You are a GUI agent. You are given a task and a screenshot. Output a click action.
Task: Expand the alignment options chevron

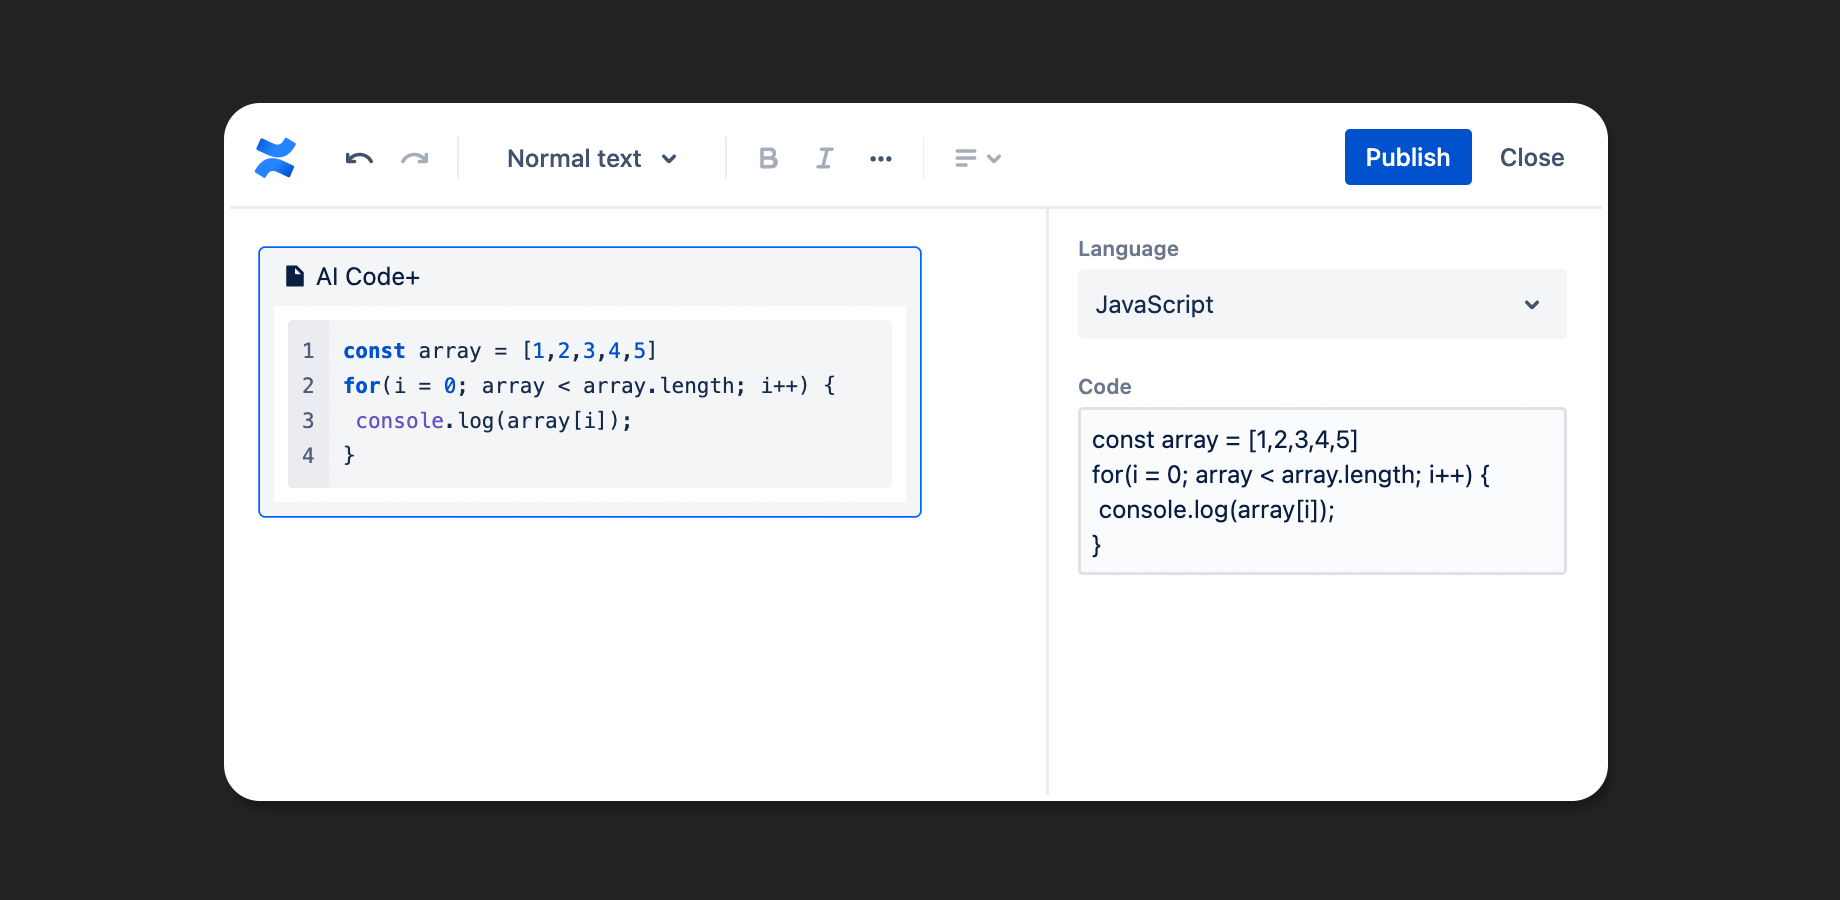click(994, 158)
